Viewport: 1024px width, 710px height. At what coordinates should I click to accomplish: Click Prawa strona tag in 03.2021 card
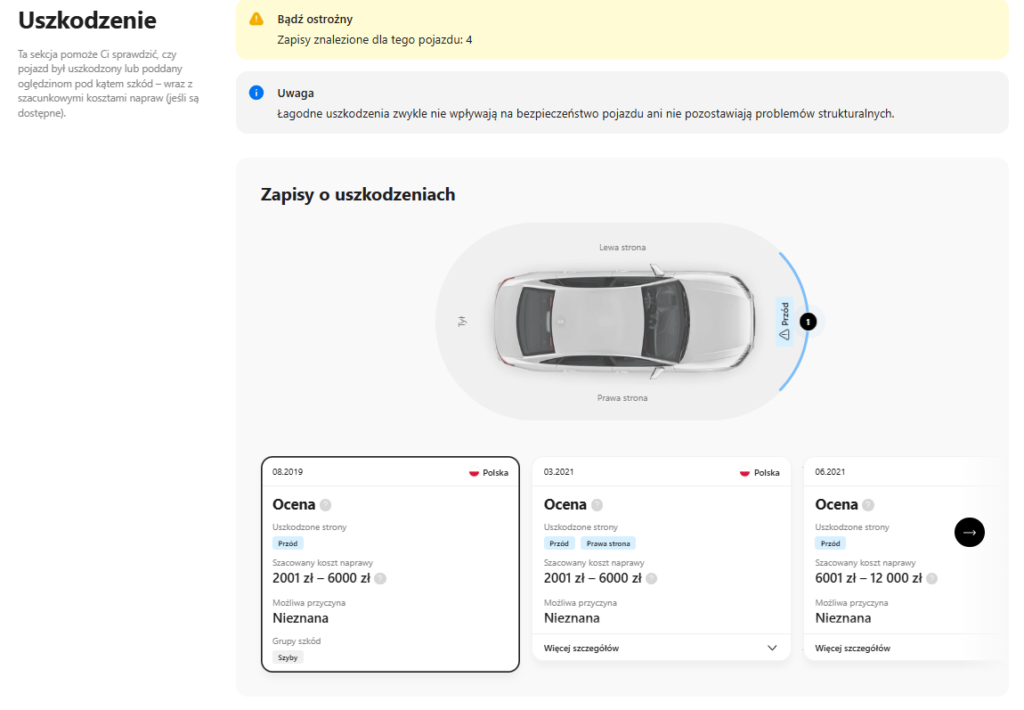608,544
